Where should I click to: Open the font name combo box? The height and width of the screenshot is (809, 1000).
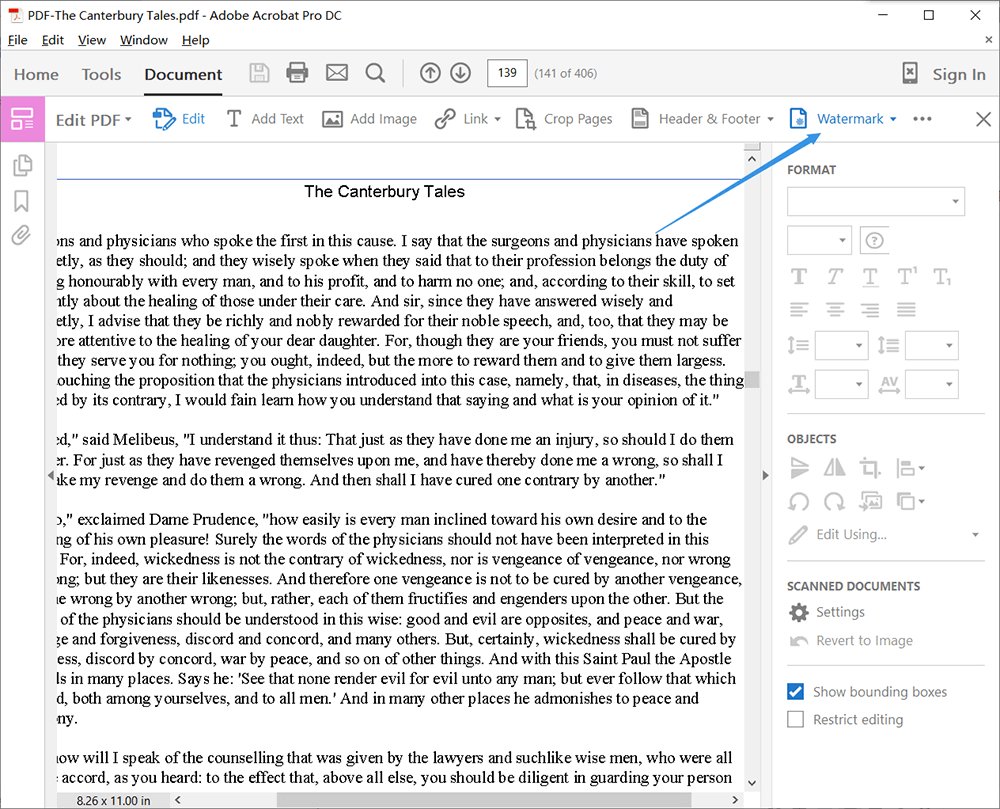(875, 201)
